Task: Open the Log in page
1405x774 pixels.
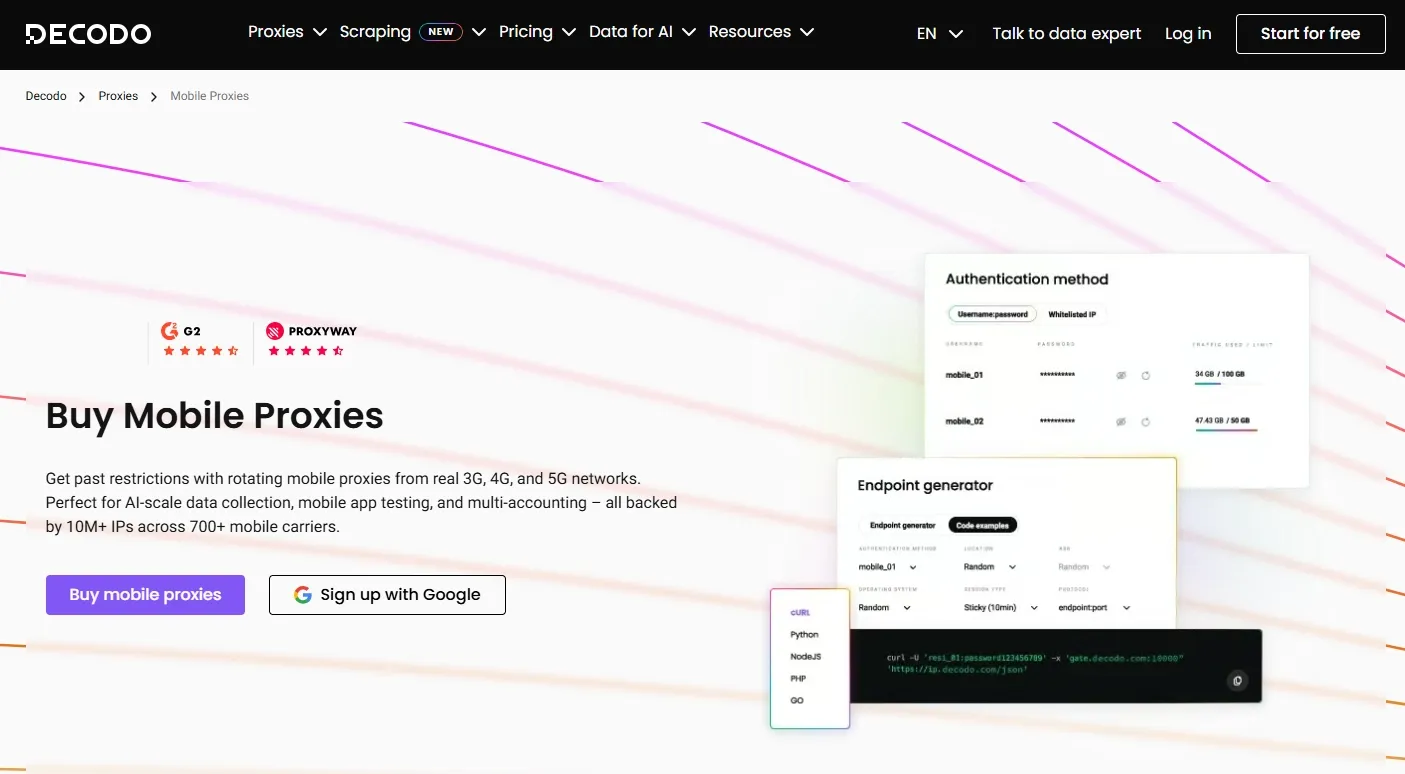Action: pos(1188,34)
